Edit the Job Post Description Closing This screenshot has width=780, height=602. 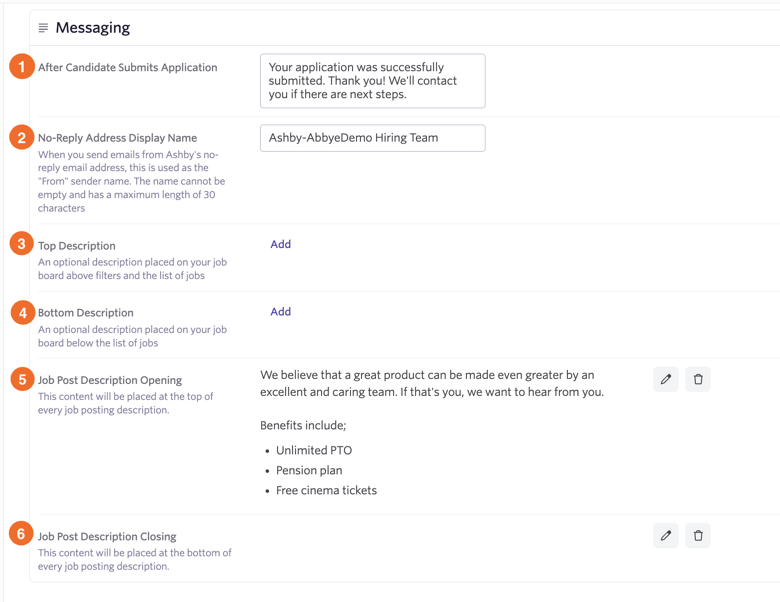666,535
